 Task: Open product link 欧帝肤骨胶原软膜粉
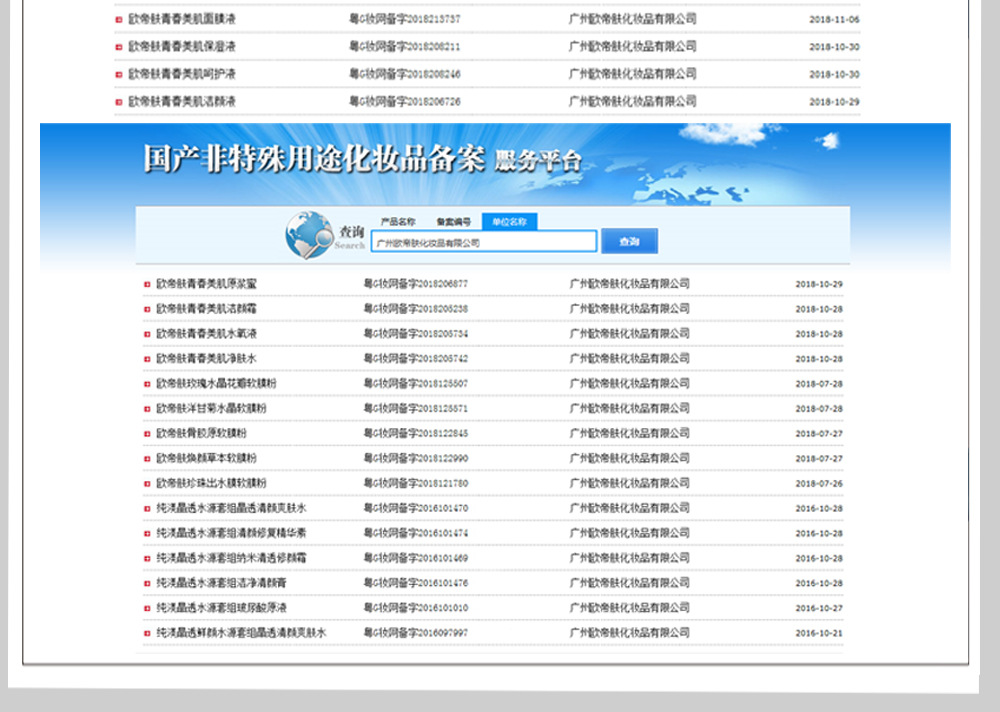click(202, 433)
